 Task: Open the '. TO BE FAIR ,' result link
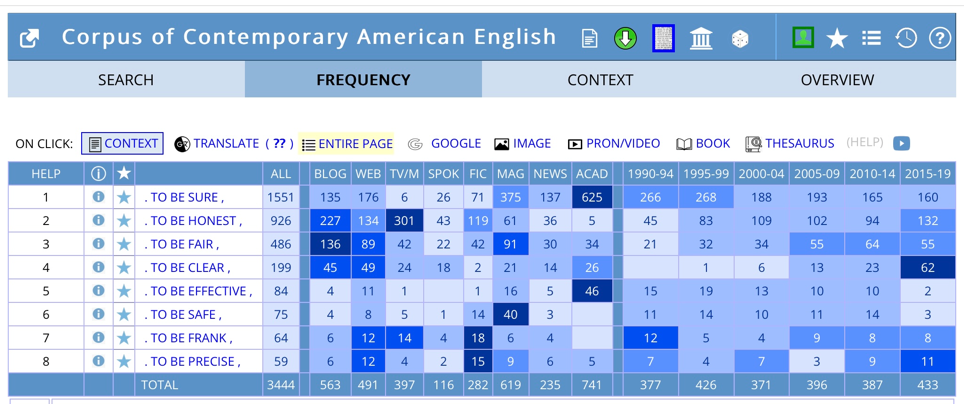(x=181, y=244)
